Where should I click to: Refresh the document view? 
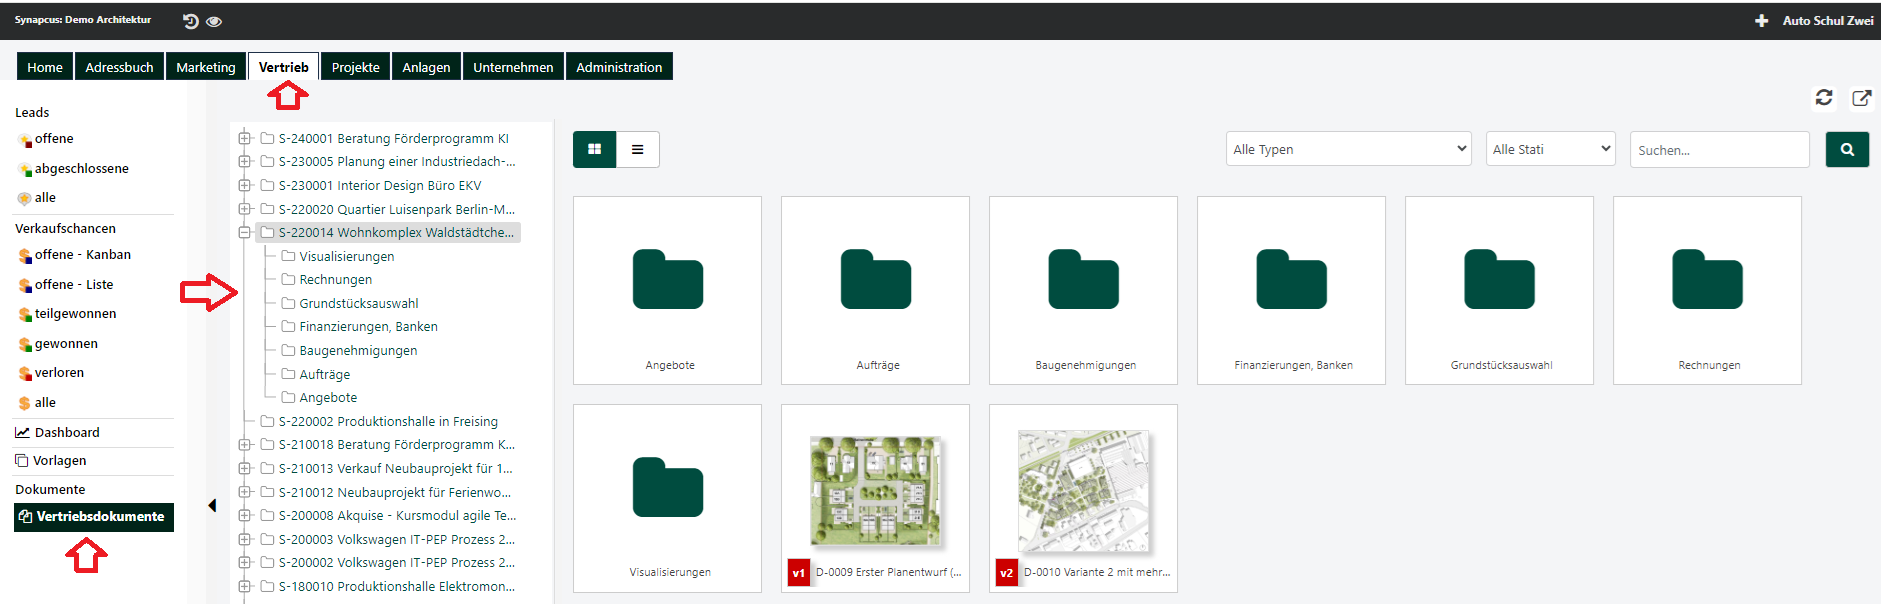tap(1823, 98)
